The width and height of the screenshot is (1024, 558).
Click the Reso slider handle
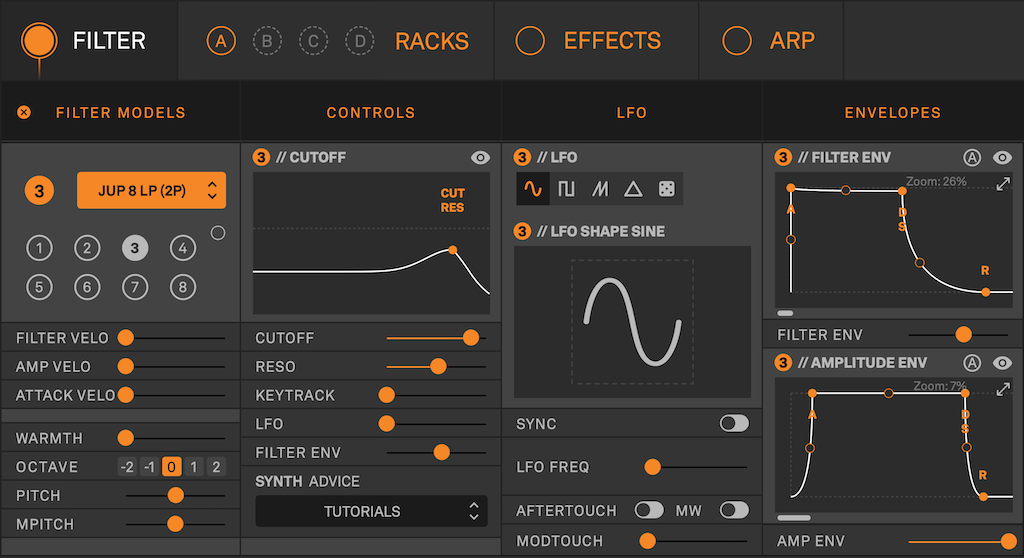click(x=438, y=367)
